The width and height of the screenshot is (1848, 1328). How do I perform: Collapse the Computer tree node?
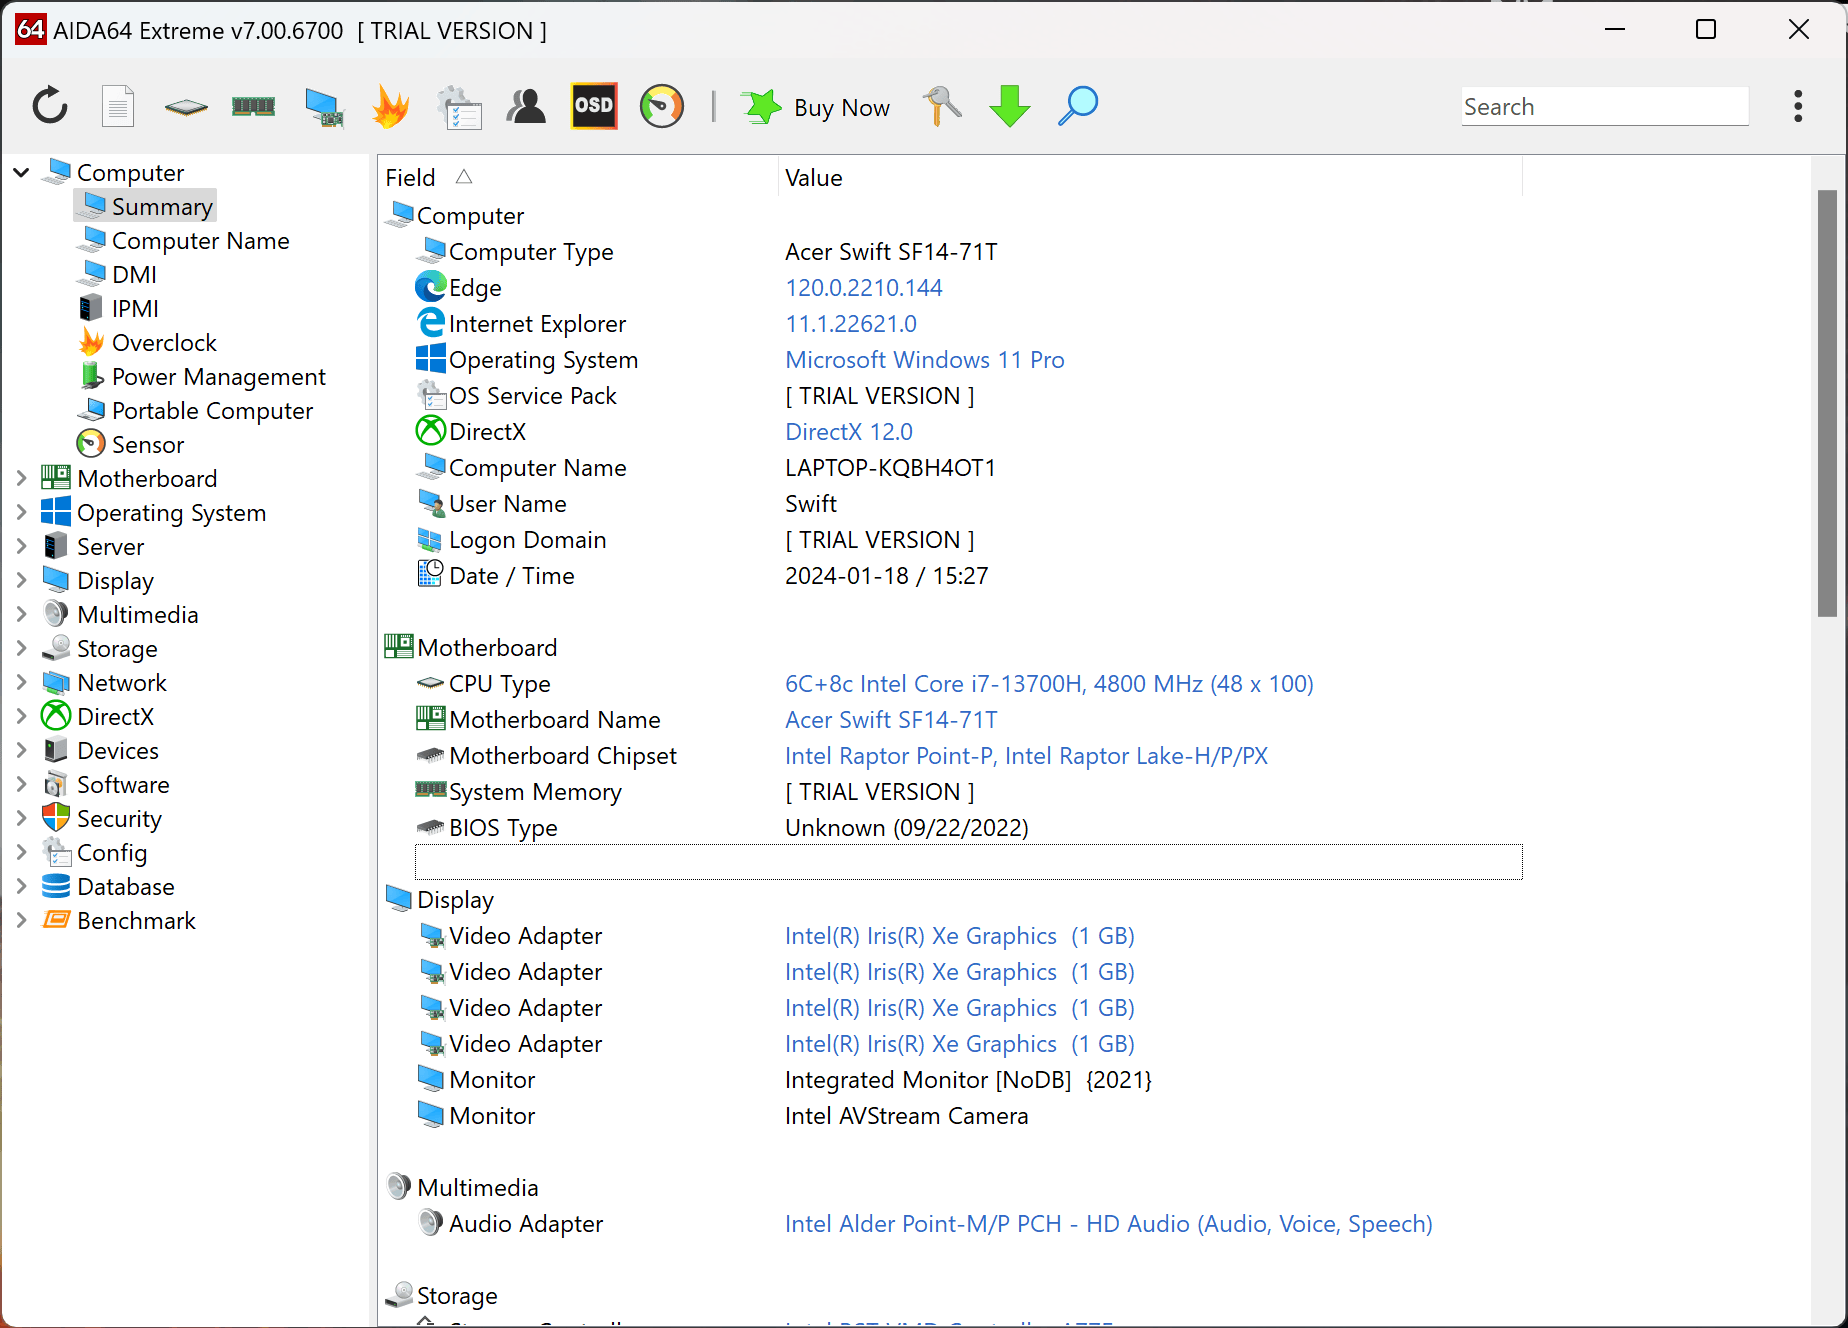click(21, 172)
